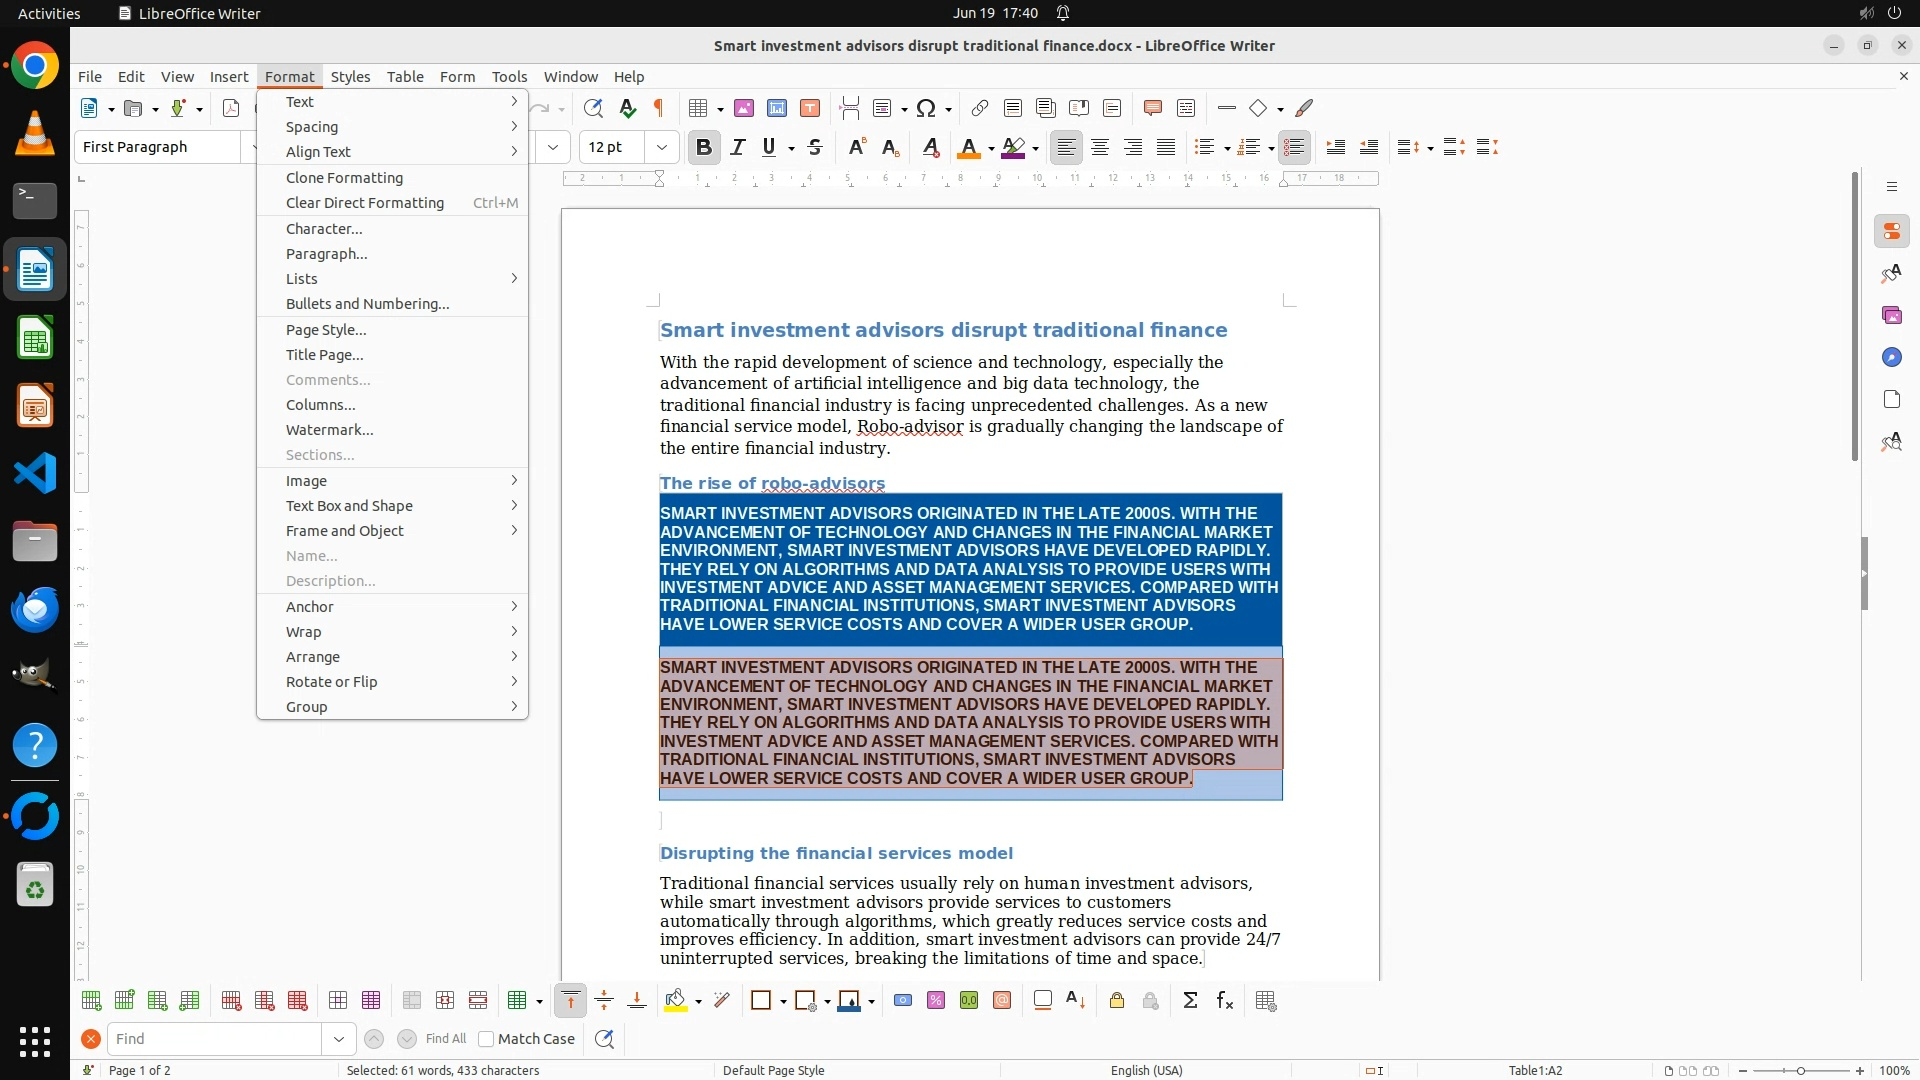1920x1080 pixels.
Task: Open the Styles menu
Action: point(350,77)
